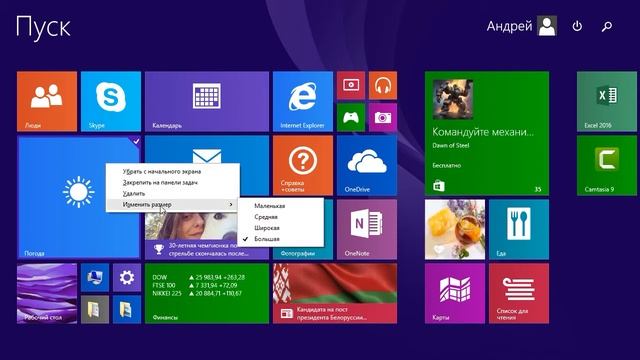The image size is (640, 360).
Task: Open the Store tile featuring Dawn of Steel
Action: tap(487, 133)
